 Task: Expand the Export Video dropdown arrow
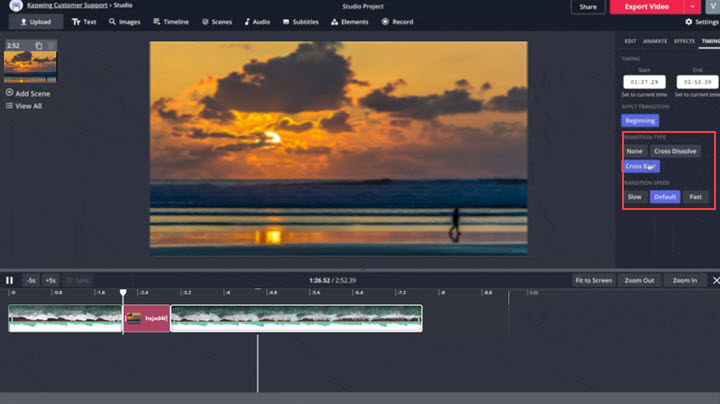coord(691,7)
